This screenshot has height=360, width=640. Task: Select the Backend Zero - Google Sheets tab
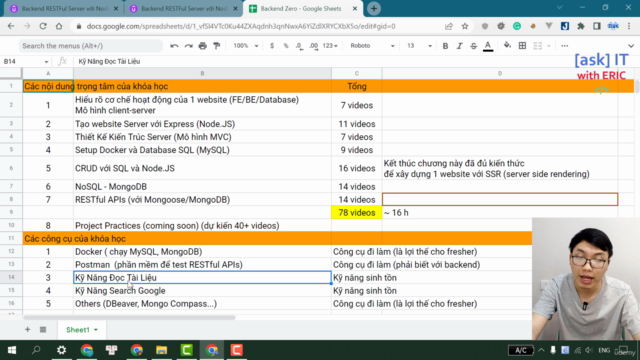[x=303, y=8]
